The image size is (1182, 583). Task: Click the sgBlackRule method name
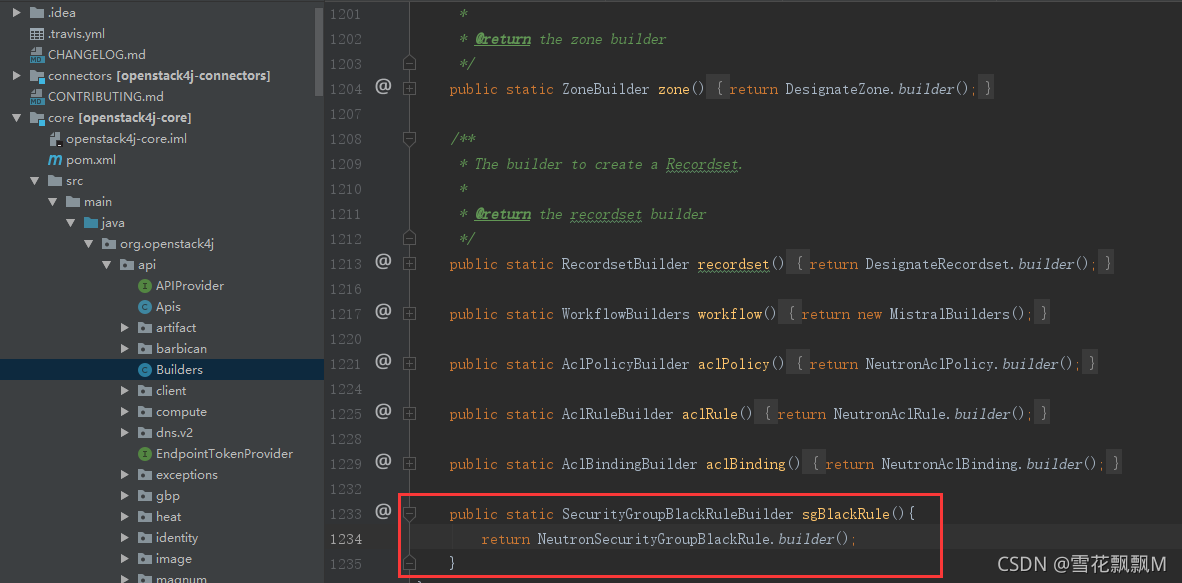pyautogui.click(x=846, y=514)
